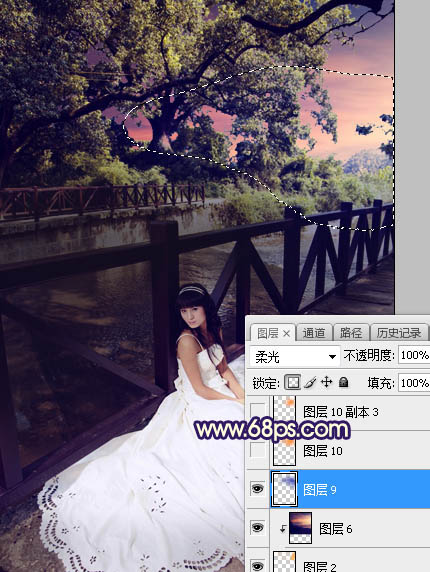The width and height of the screenshot is (430, 572).
Task: Close the 图层 tab with its x icon
Action: [287, 333]
